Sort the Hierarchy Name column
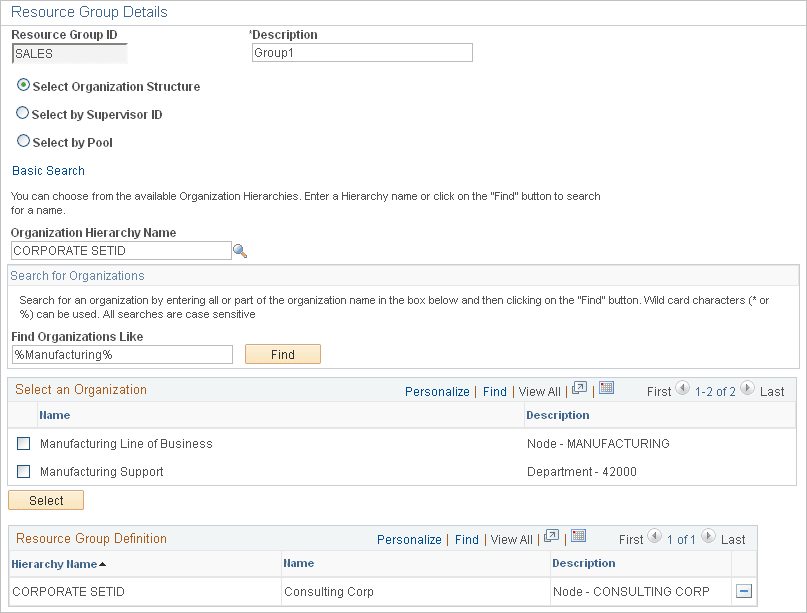The height and width of the screenshot is (613, 807). pyautogui.click(x=52, y=563)
